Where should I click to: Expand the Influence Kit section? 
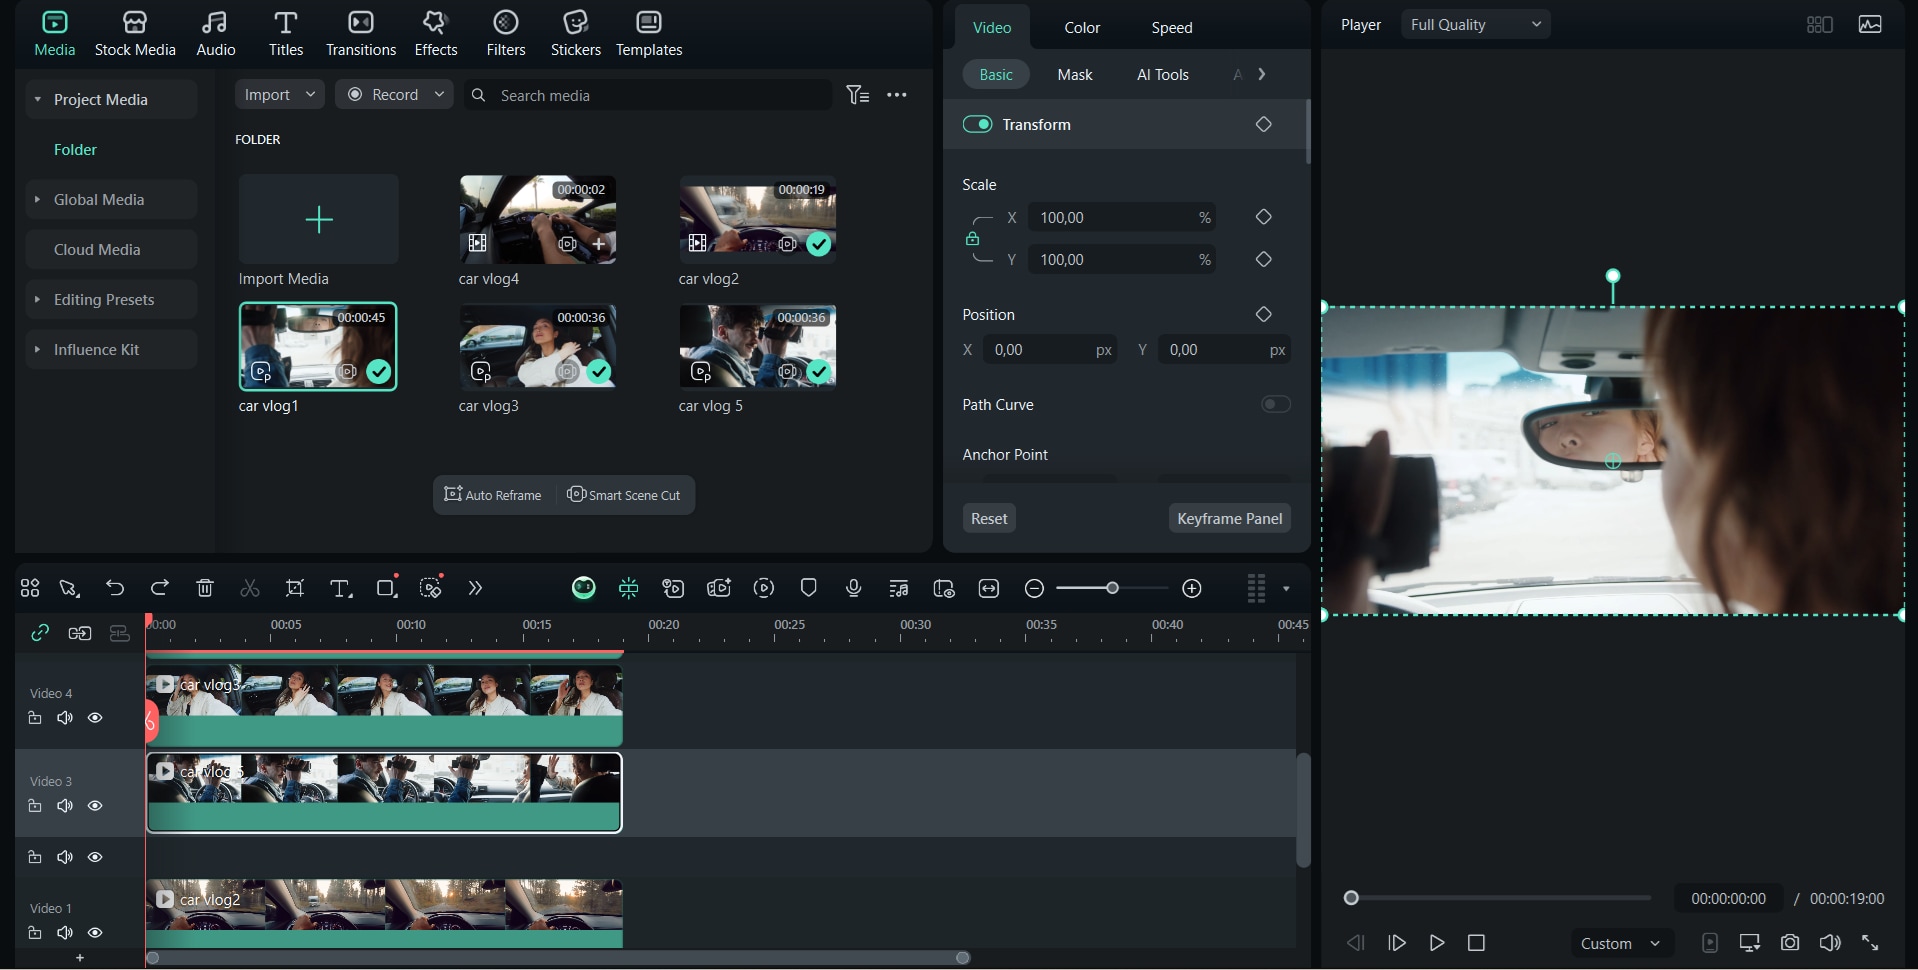37,350
